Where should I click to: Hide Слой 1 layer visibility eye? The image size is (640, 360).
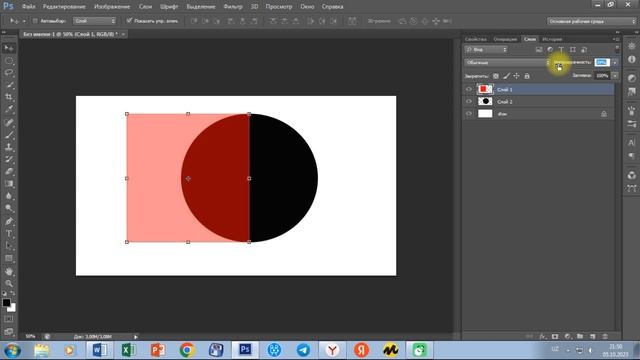469,89
